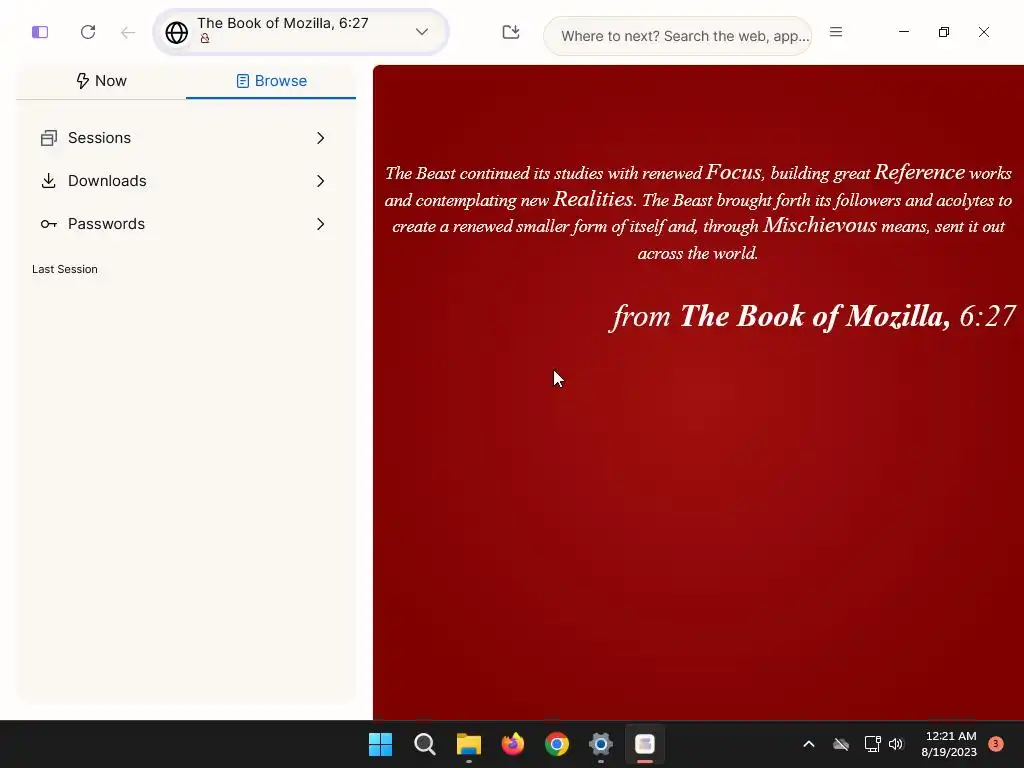1024x768 pixels.
Task: Click the Passwords key icon
Action: tap(48, 224)
